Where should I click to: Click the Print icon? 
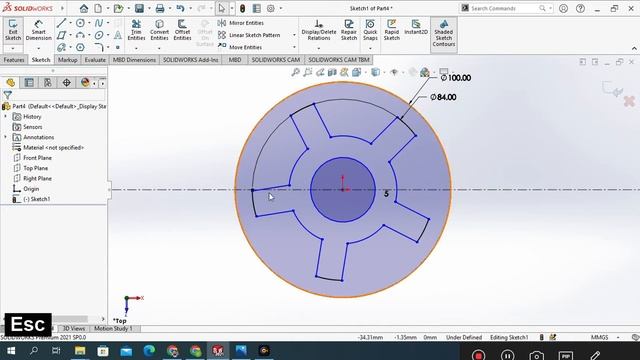coord(160,8)
